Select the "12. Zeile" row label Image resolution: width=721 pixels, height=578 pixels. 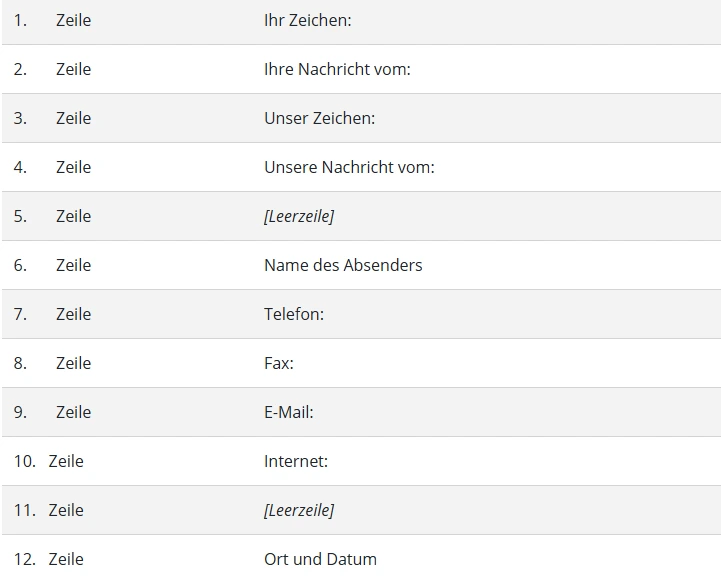pos(49,559)
